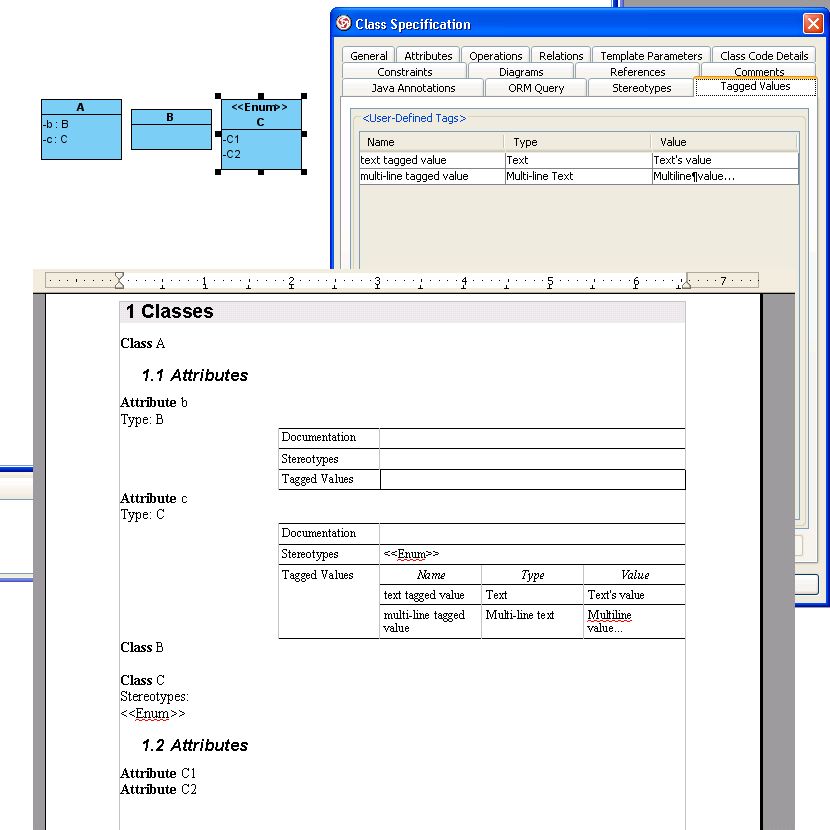Switch to the Attributes tab
This screenshot has height=830, width=830.
428,56
